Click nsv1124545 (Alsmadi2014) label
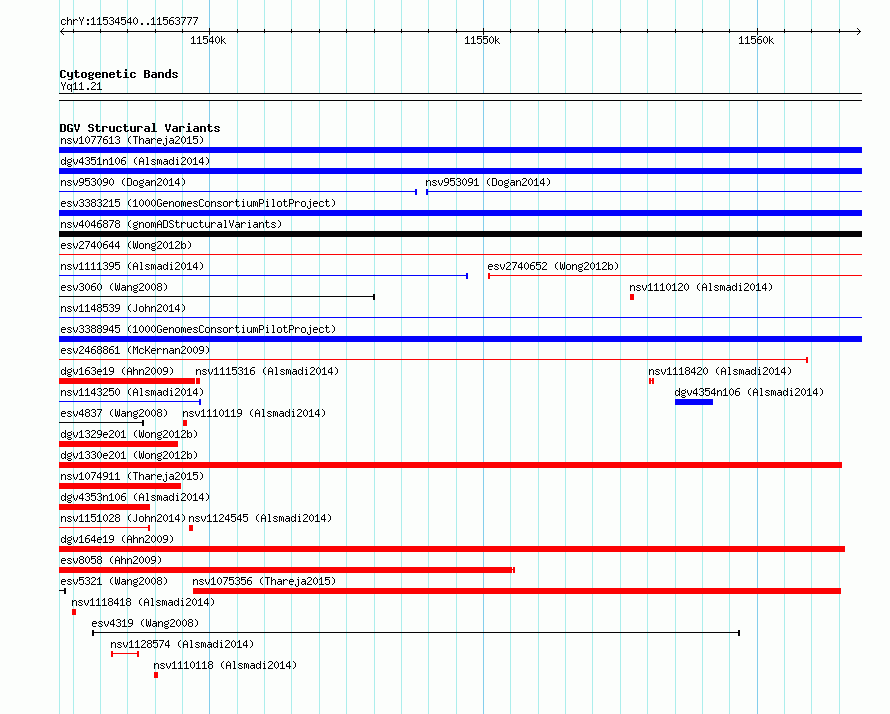The width and height of the screenshot is (890, 714). (260, 518)
